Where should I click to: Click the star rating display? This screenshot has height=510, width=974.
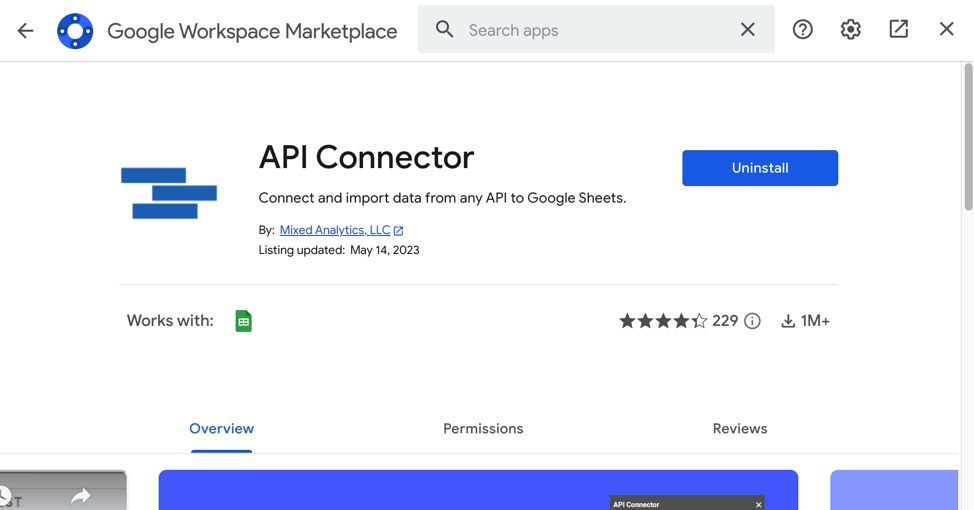(663, 321)
